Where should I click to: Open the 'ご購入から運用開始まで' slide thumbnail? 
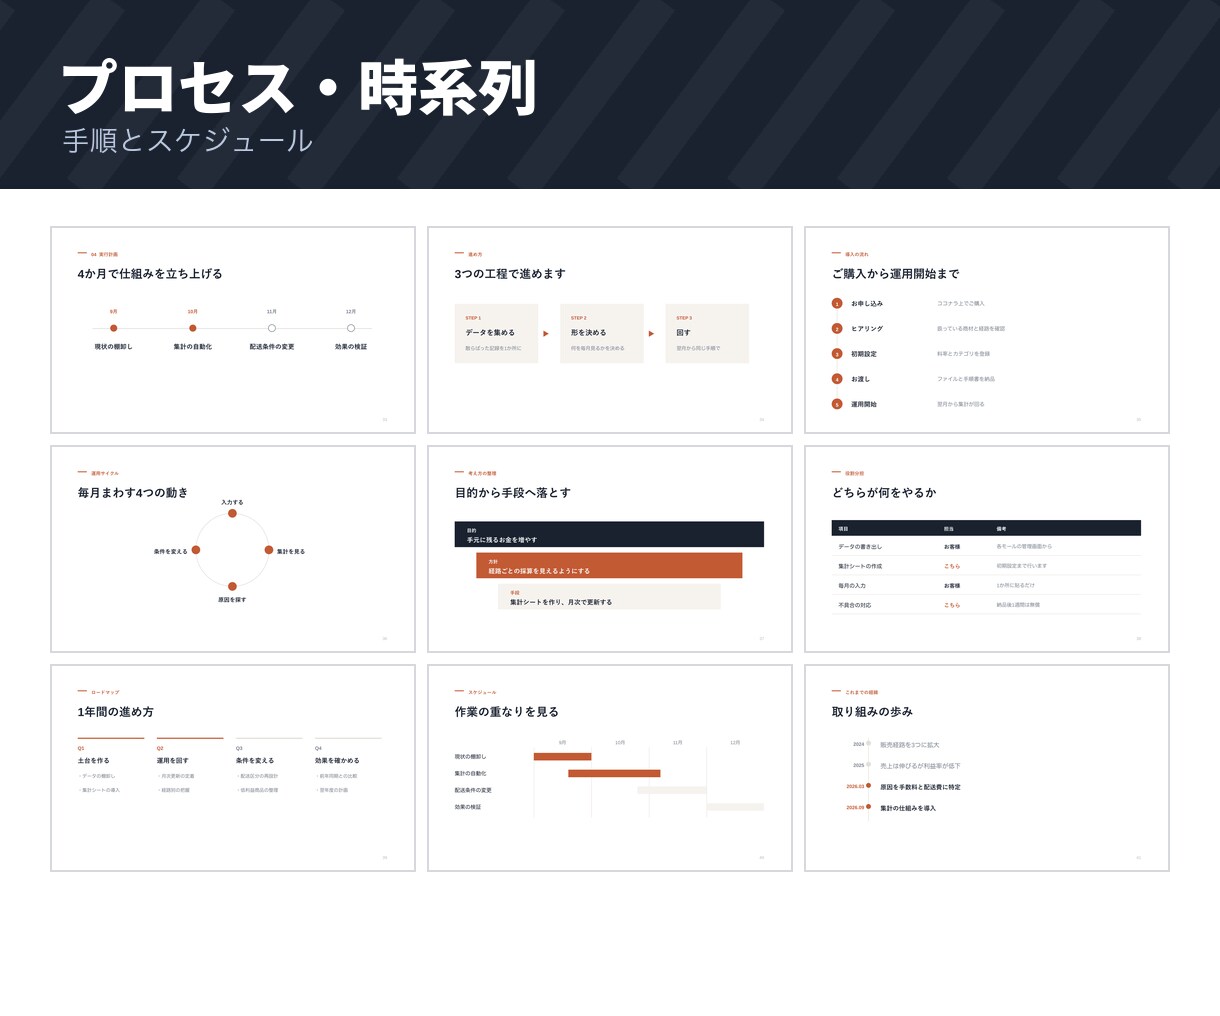point(987,330)
